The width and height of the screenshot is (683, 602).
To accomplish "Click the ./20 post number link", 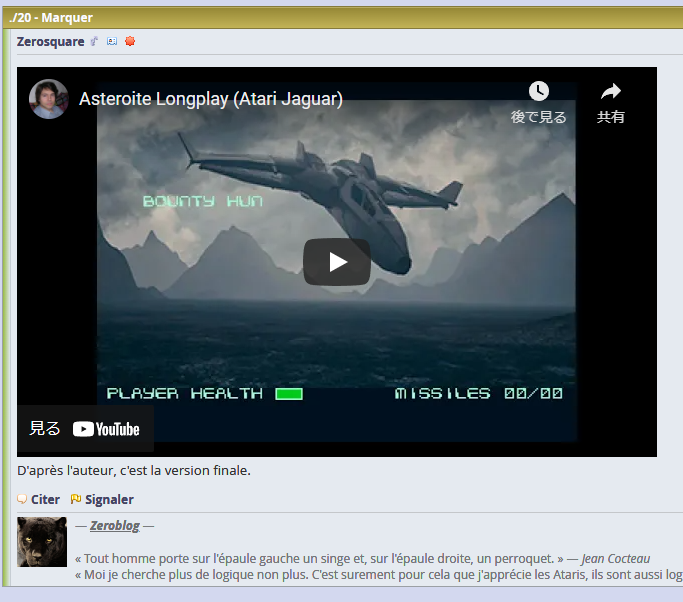I will coord(20,18).
